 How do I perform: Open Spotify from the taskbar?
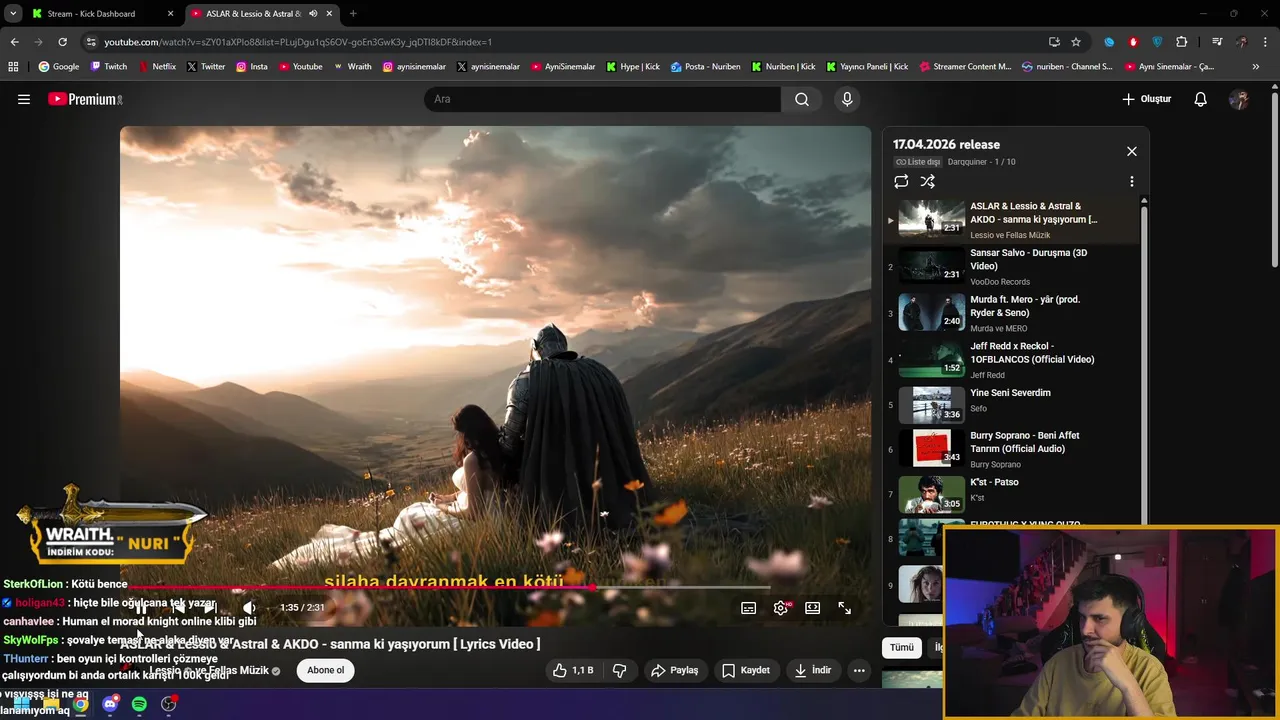click(x=139, y=704)
